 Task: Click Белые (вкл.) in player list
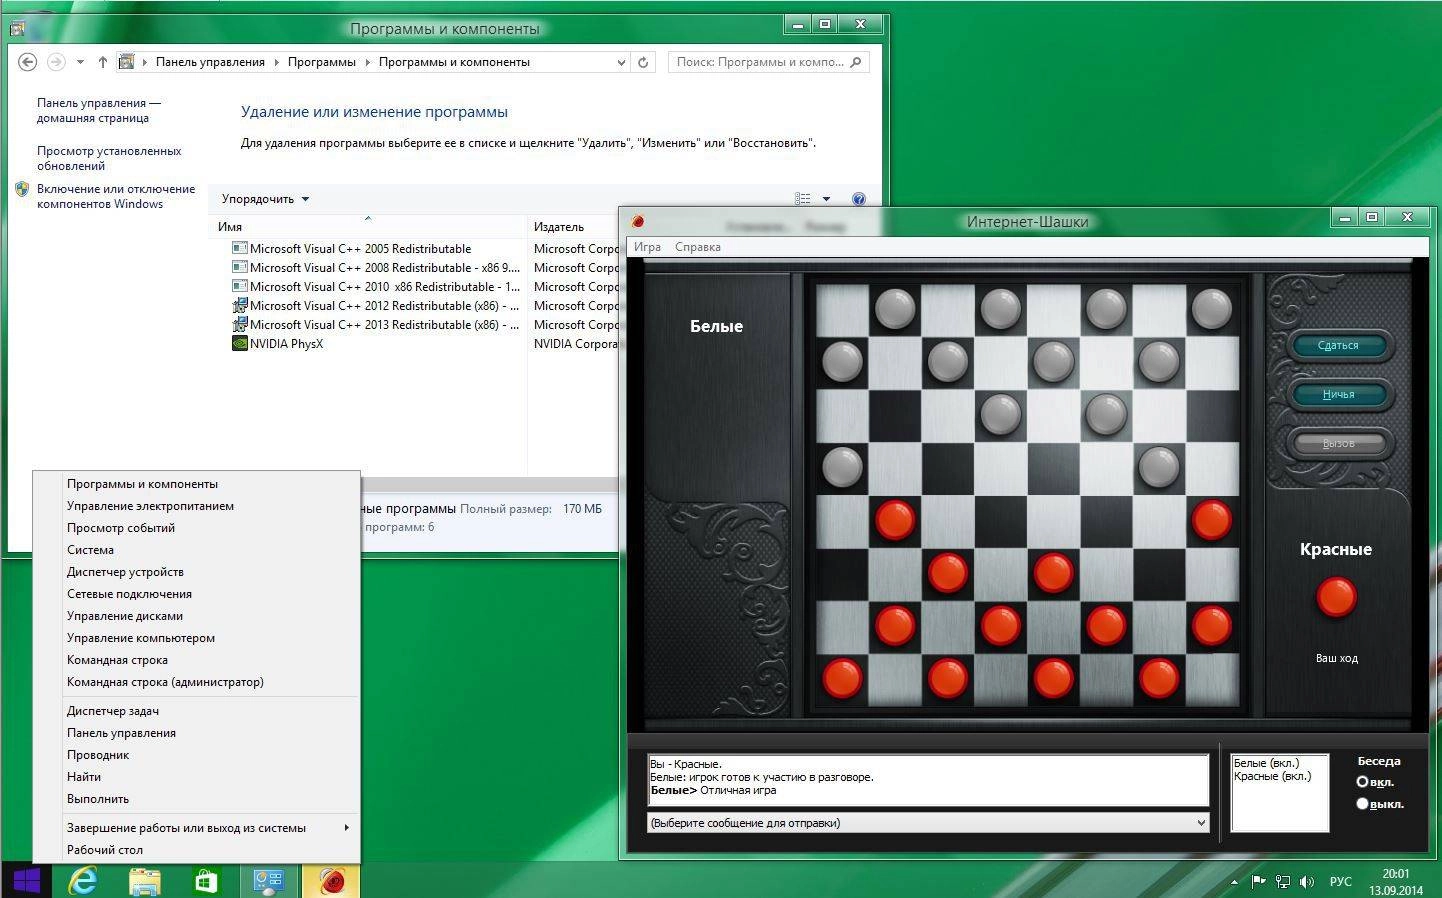[x=1266, y=763]
